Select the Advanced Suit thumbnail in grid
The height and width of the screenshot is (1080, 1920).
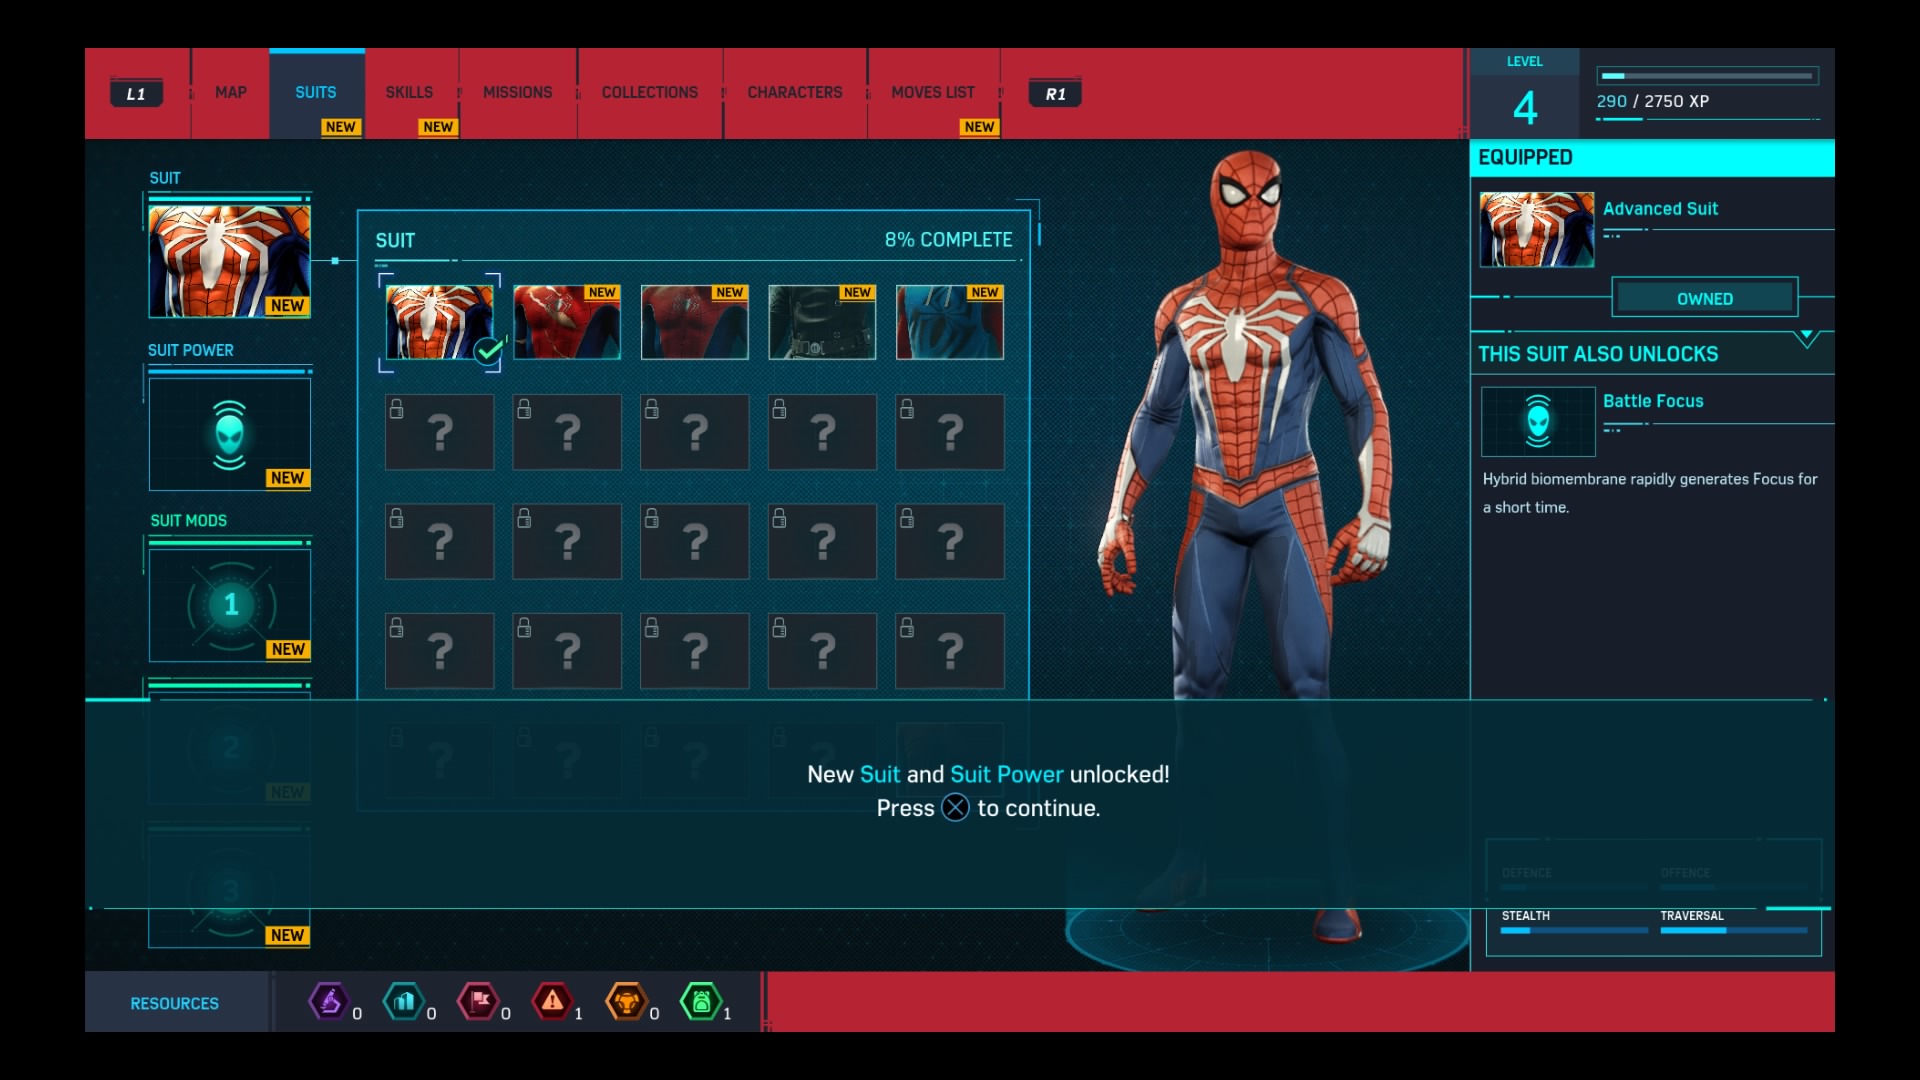[439, 322]
